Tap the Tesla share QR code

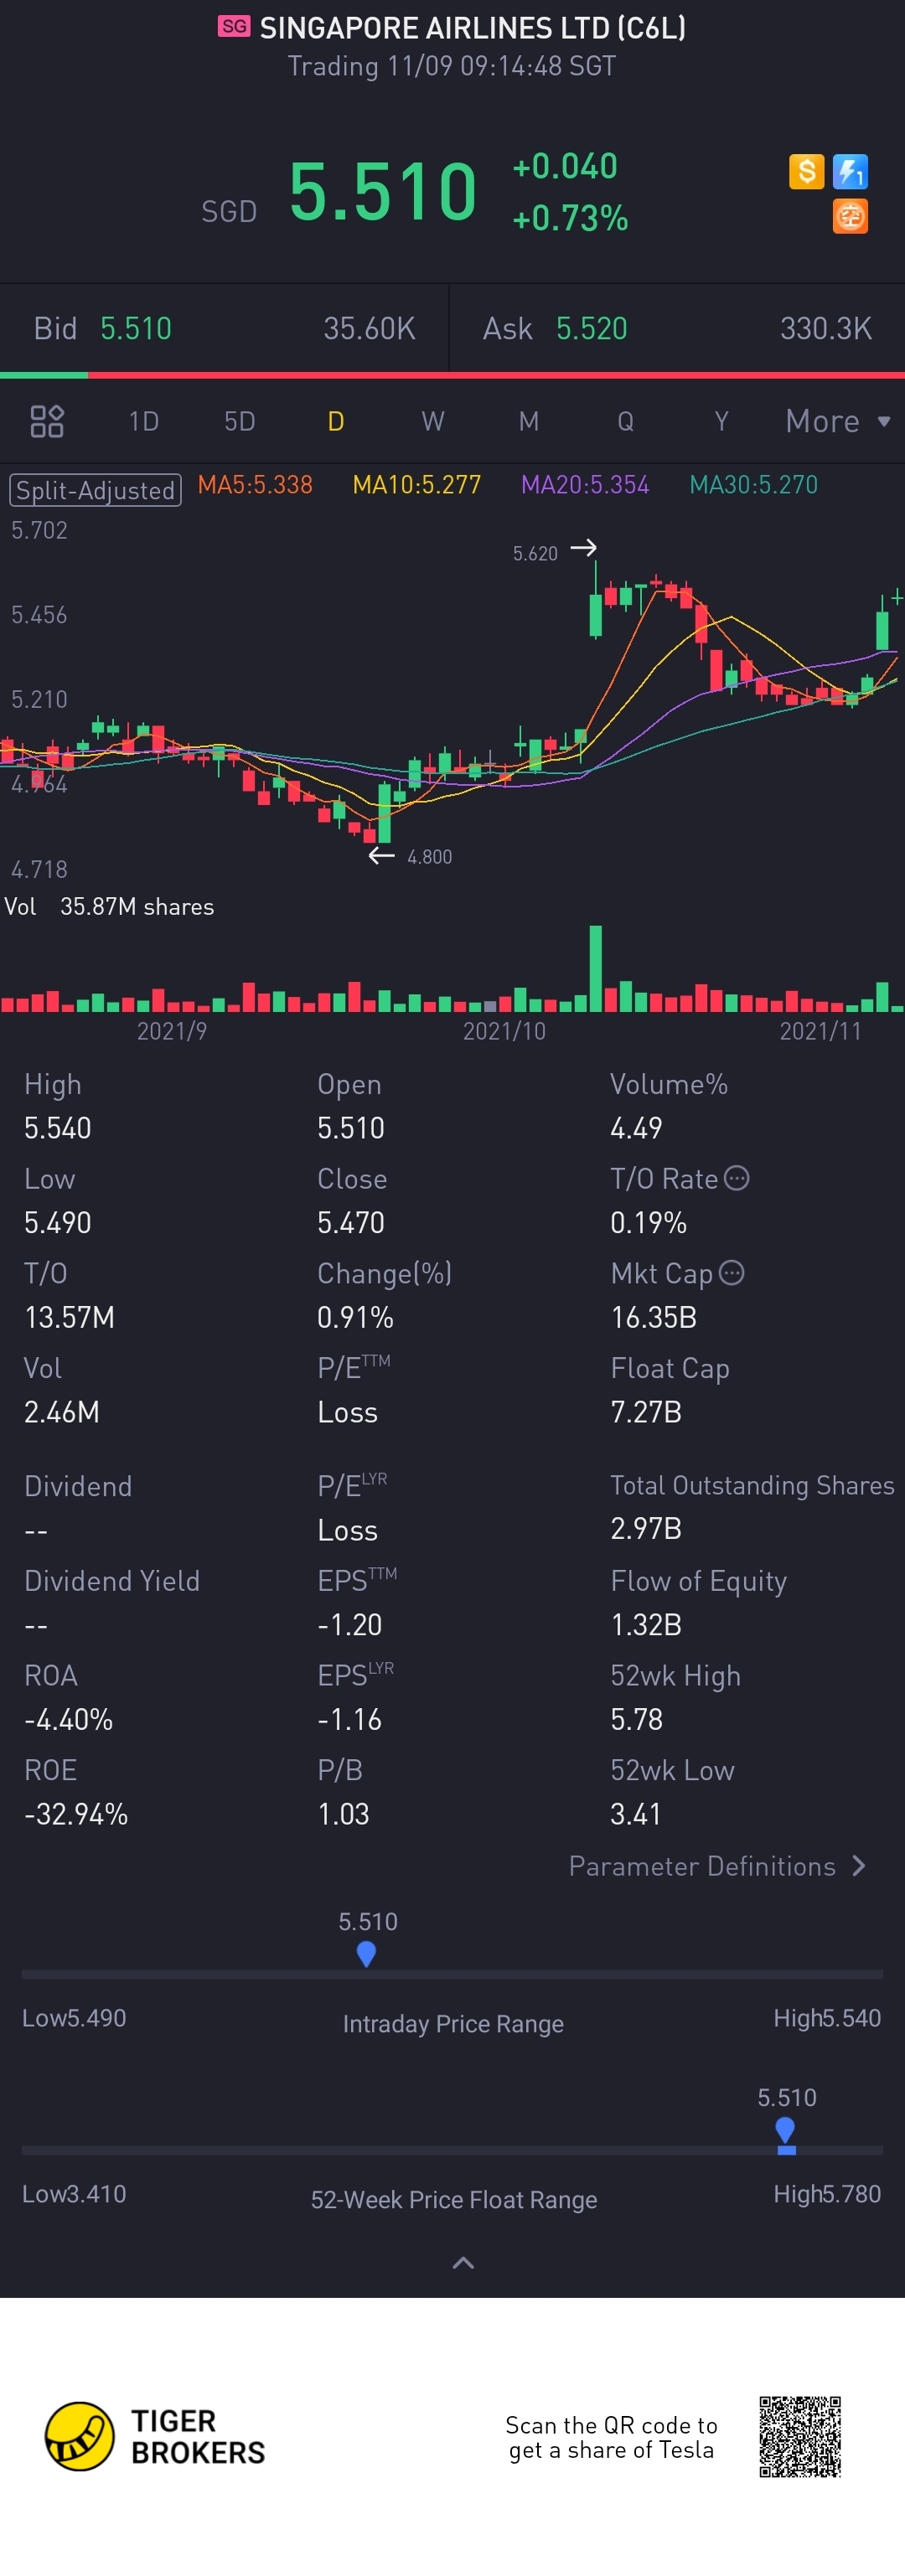click(800, 2436)
